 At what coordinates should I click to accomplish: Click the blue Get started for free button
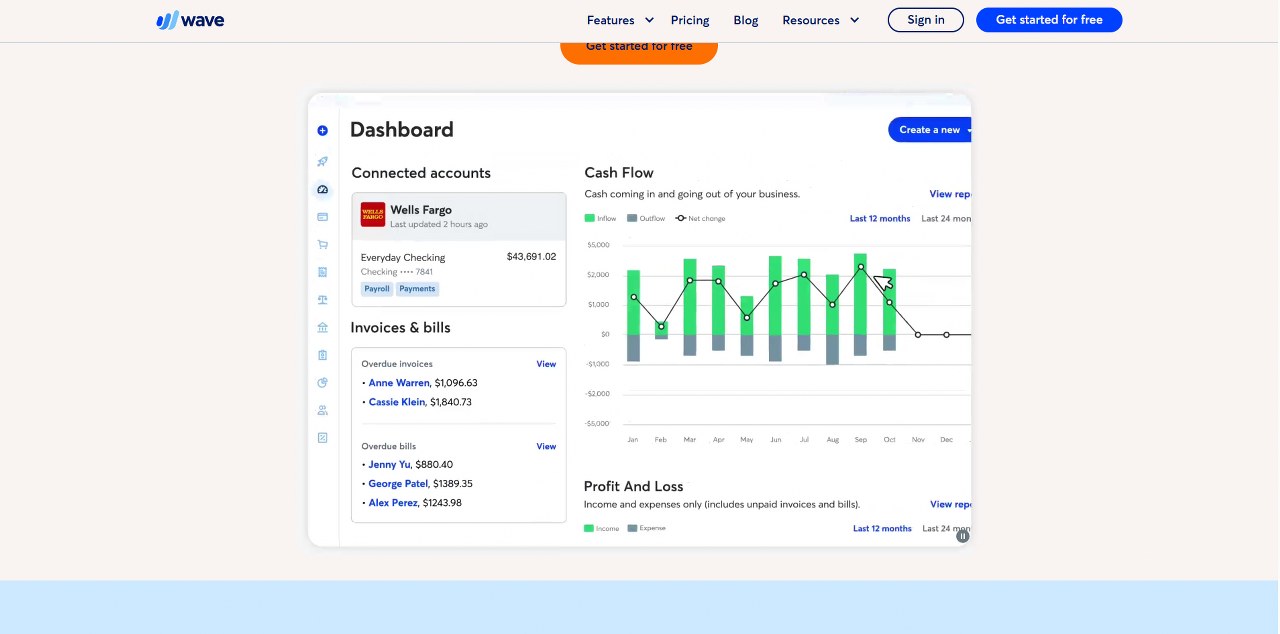[x=1049, y=20]
